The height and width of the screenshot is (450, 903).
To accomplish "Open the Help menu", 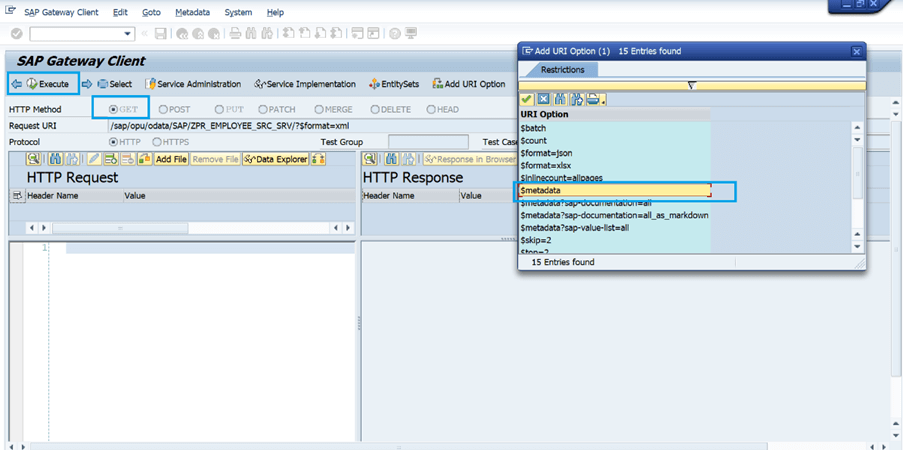I will pyautogui.click(x=275, y=12).
